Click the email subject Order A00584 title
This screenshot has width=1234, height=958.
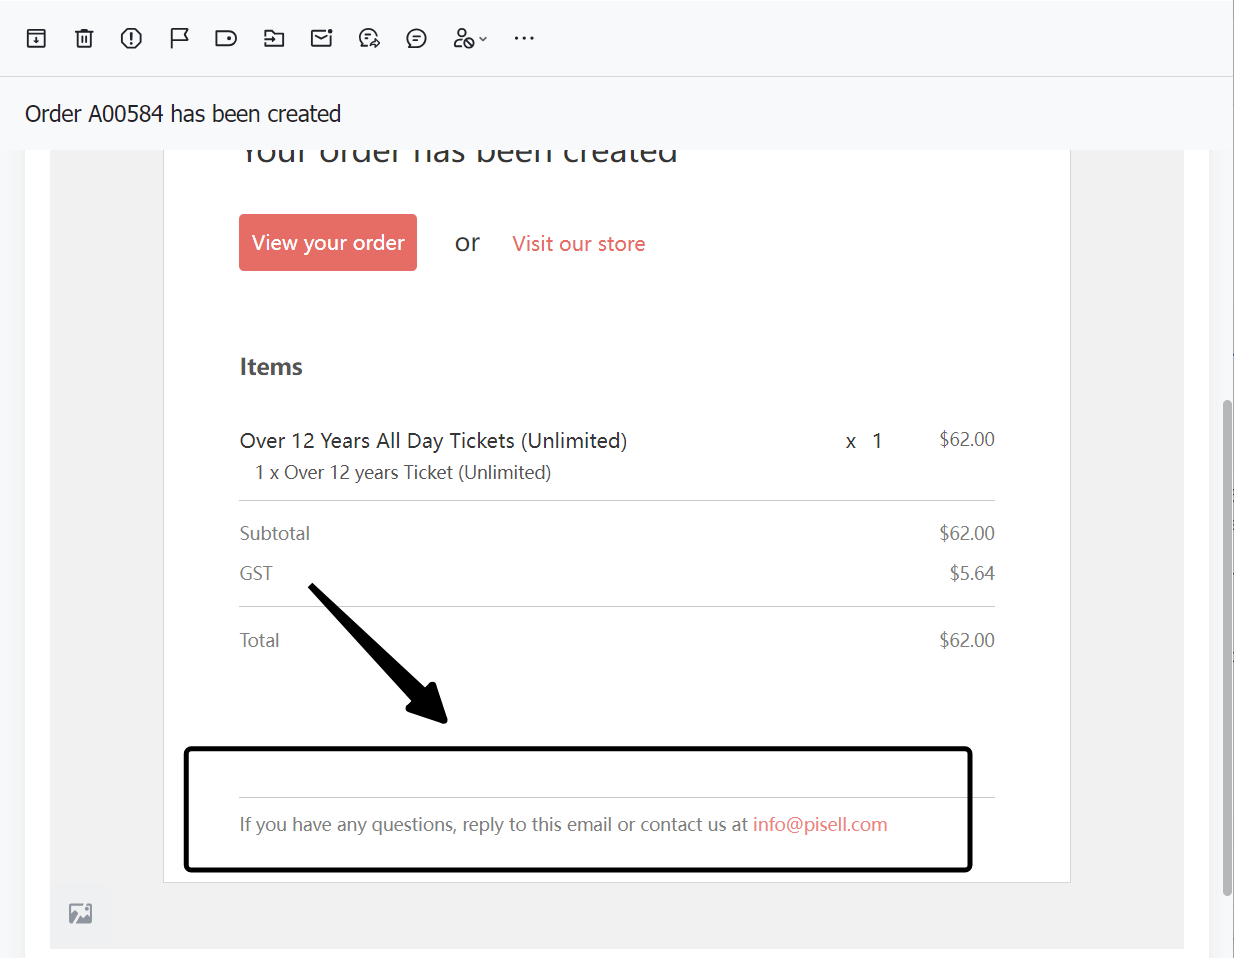183,114
